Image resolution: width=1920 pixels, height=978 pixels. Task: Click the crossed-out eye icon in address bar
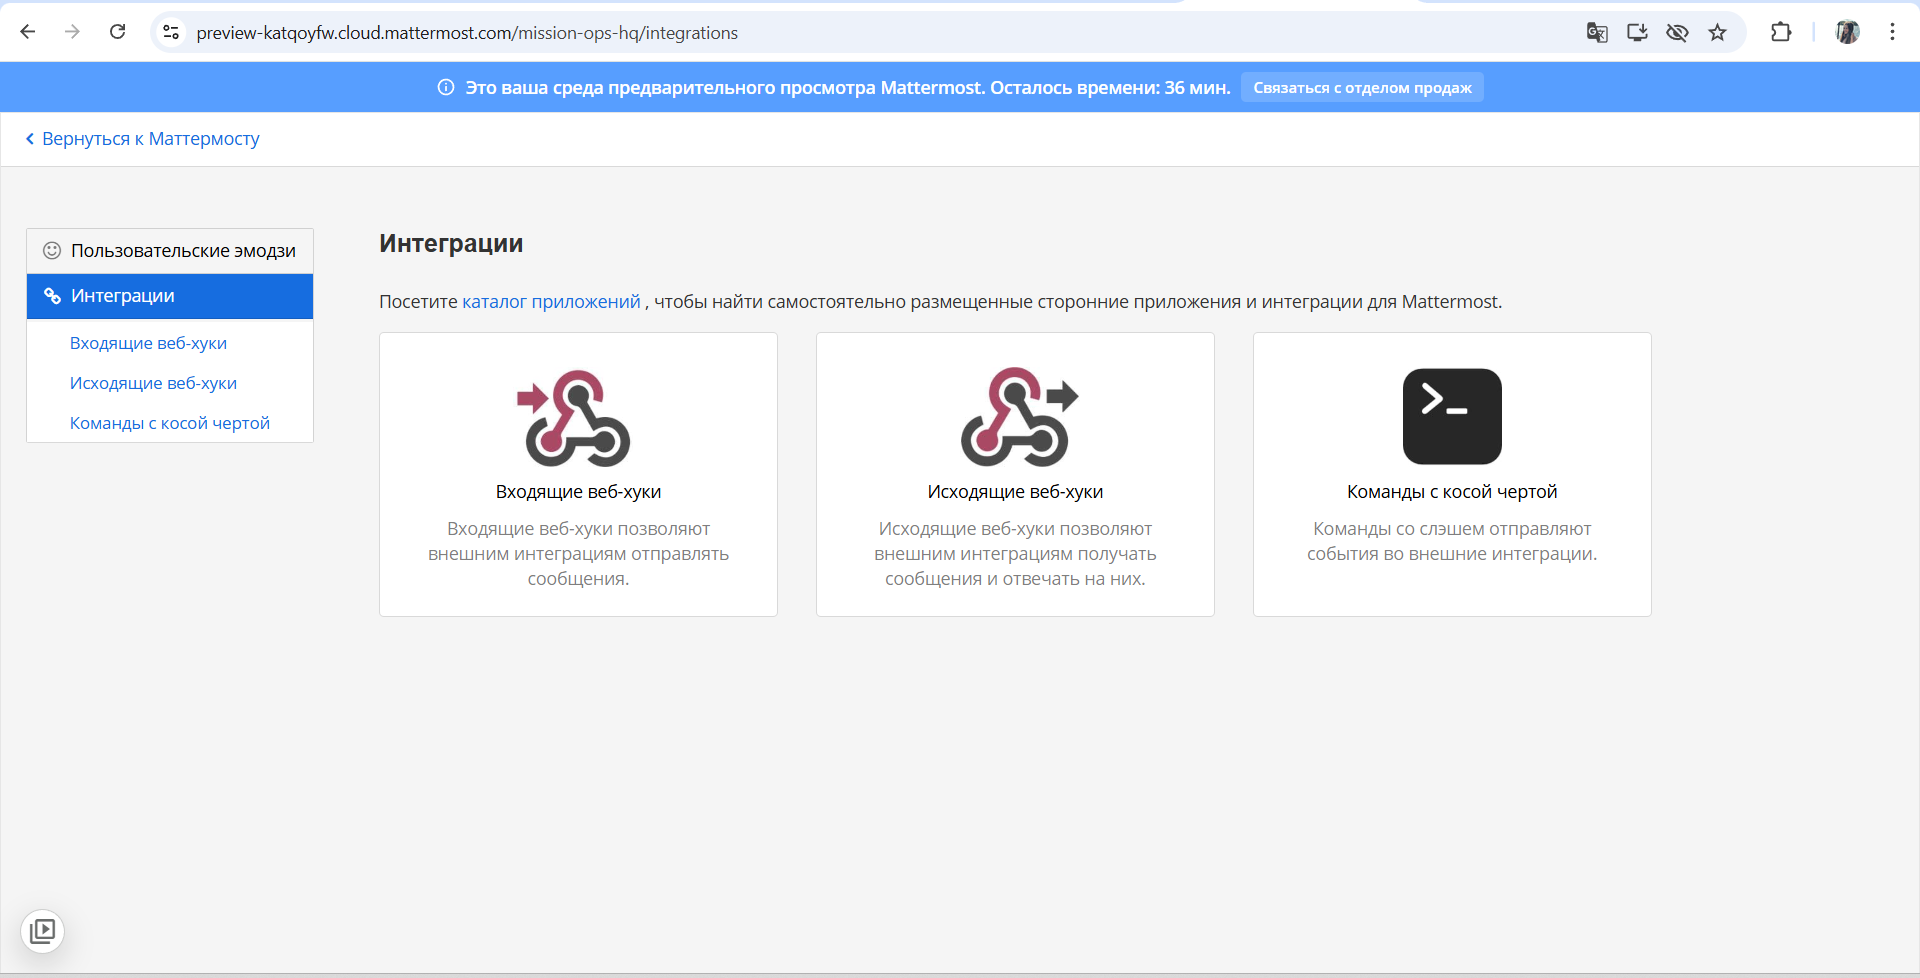1677,33
